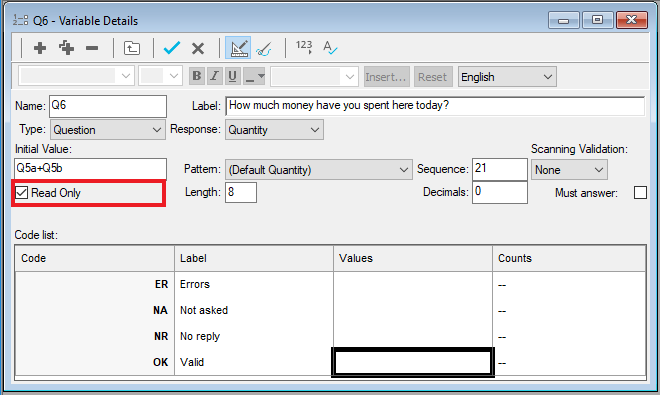Open the Response dropdown showing Quantity
Screen dimensions: 660x395
coord(274,130)
